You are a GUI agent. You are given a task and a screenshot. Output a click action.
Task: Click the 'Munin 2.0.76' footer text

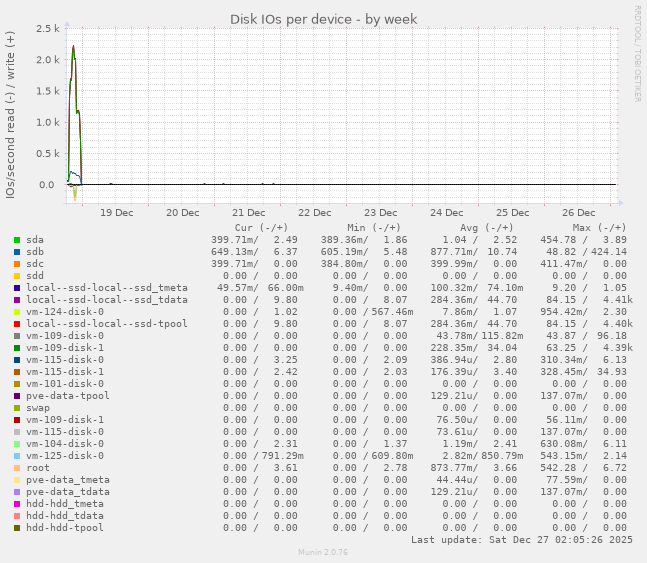tap(323, 552)
